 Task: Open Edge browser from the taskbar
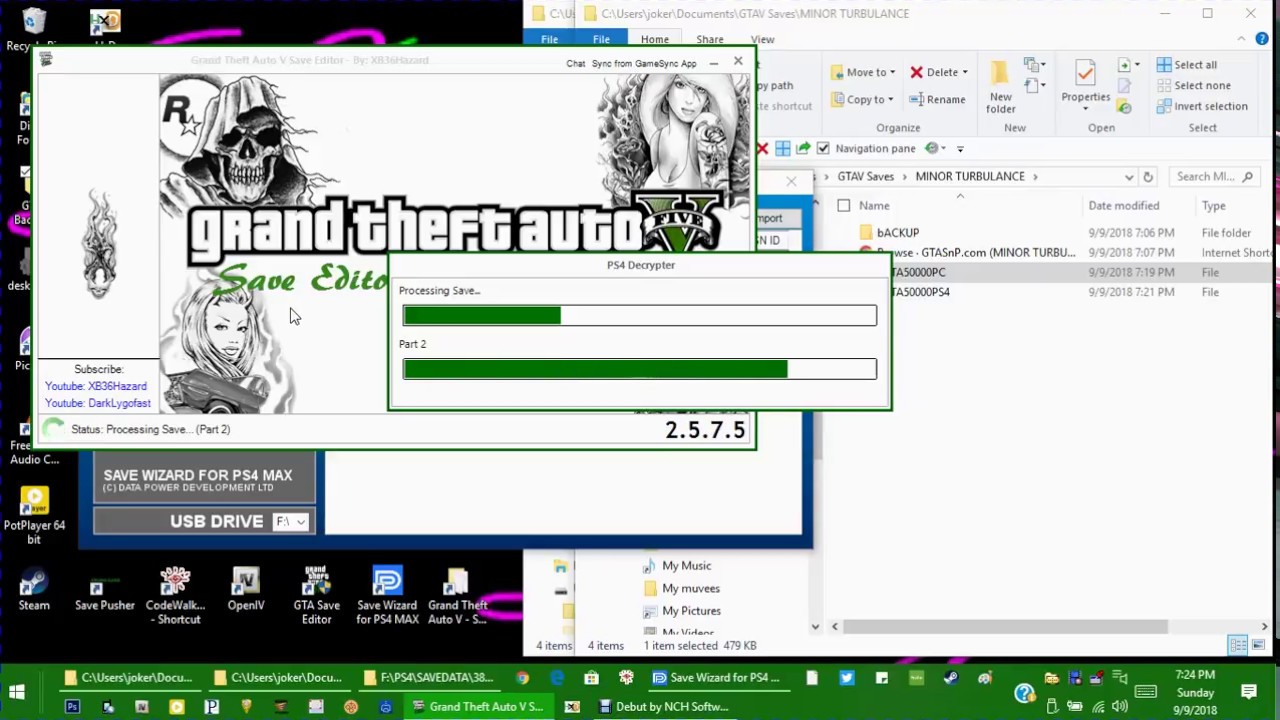click(x=557, y=678)
